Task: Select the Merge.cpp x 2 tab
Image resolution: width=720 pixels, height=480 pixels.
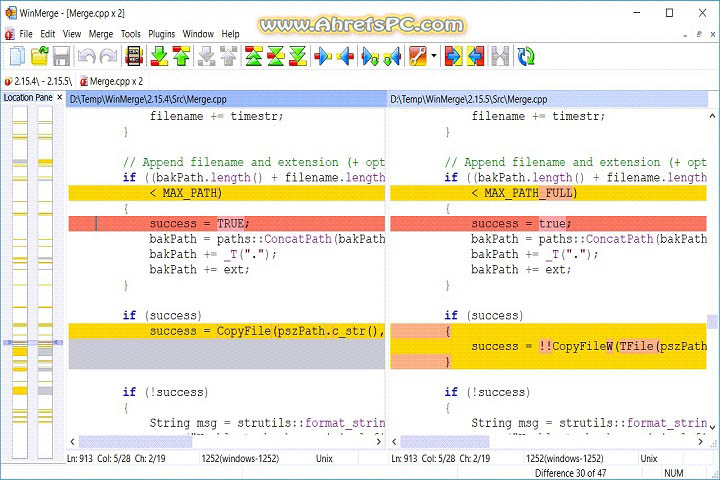Action: pyautogui.click(x=111, y=81)
